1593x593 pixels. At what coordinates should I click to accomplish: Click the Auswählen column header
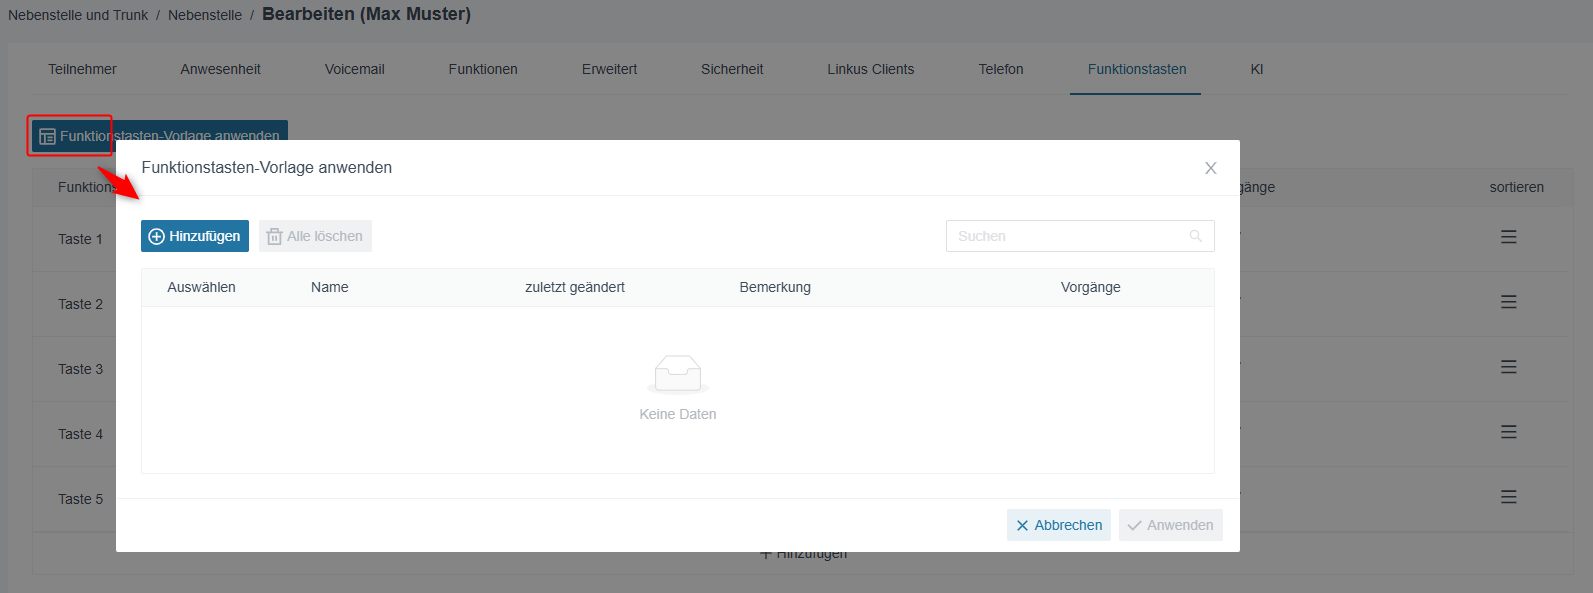(201, 287)
